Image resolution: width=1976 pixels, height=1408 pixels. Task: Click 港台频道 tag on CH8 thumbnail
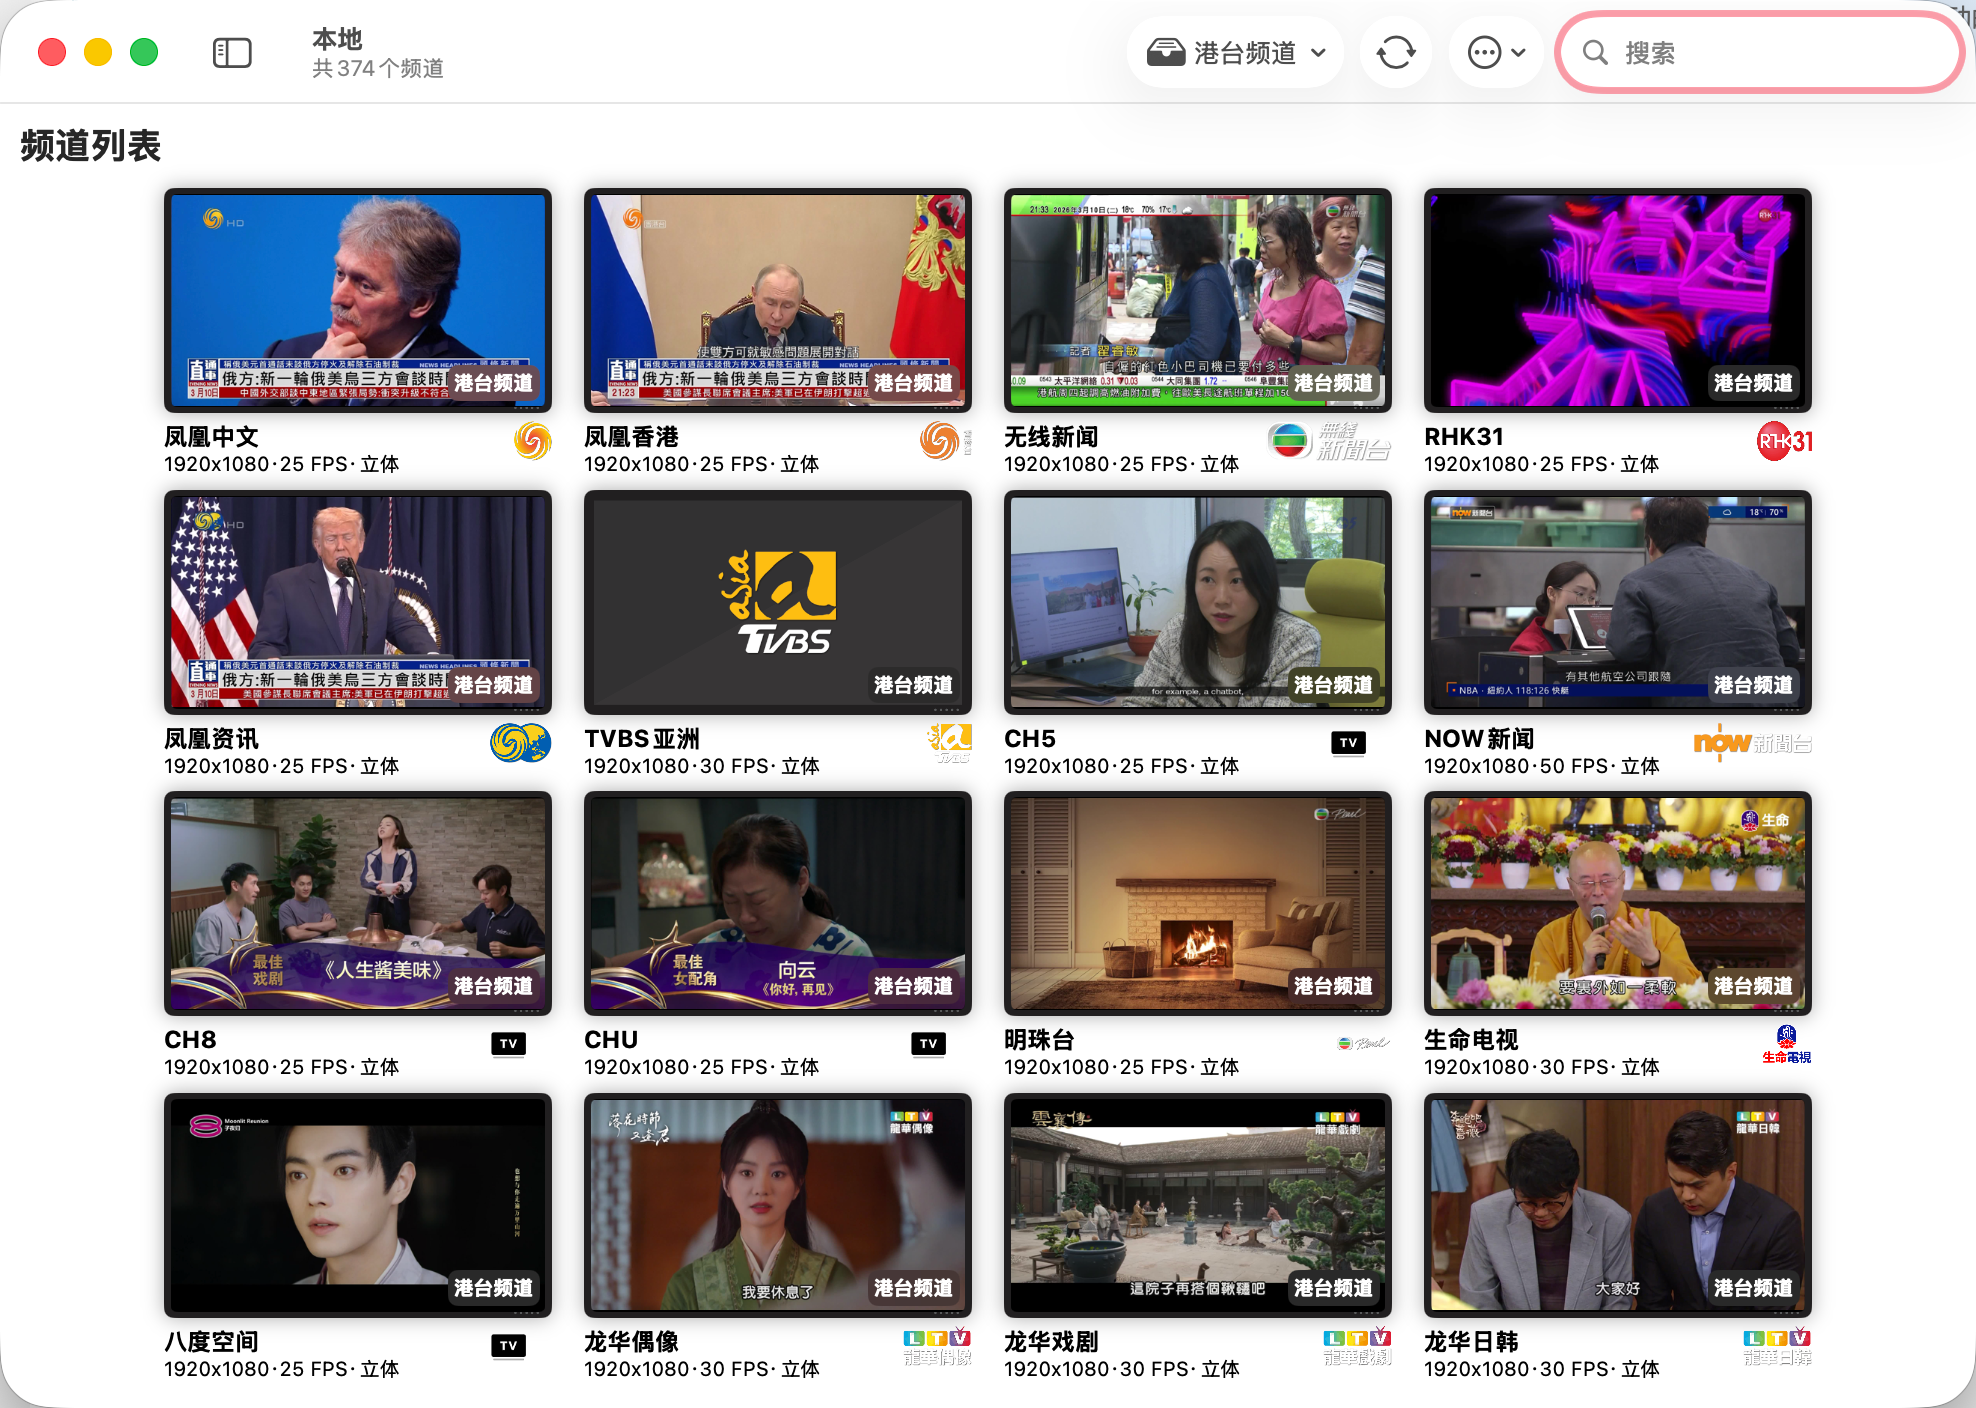coord(493,986)
